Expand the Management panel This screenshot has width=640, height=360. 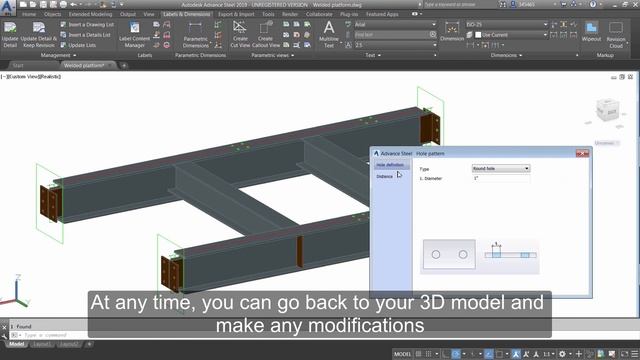58,55
